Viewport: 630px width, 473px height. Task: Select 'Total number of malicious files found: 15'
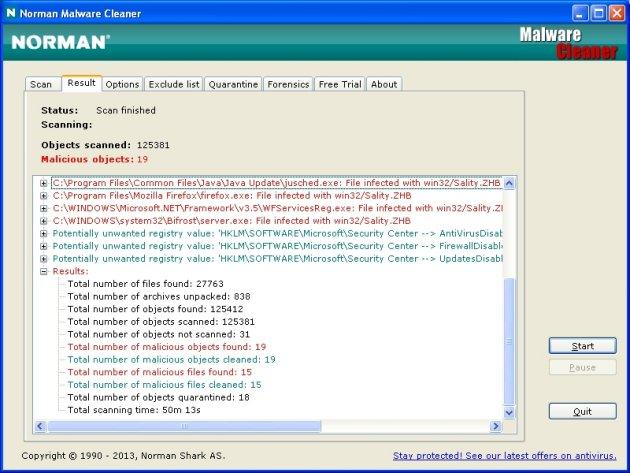click(x=160, y=372)
